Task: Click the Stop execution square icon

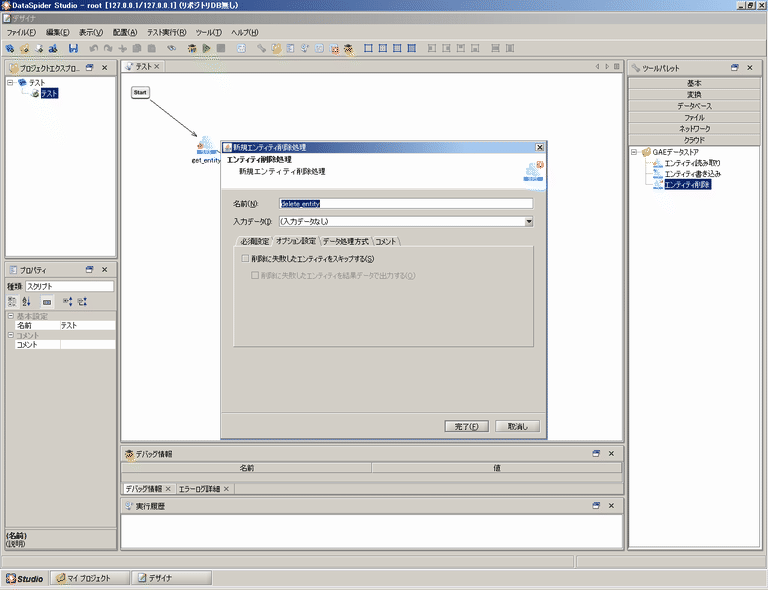Action: [221, 48]
